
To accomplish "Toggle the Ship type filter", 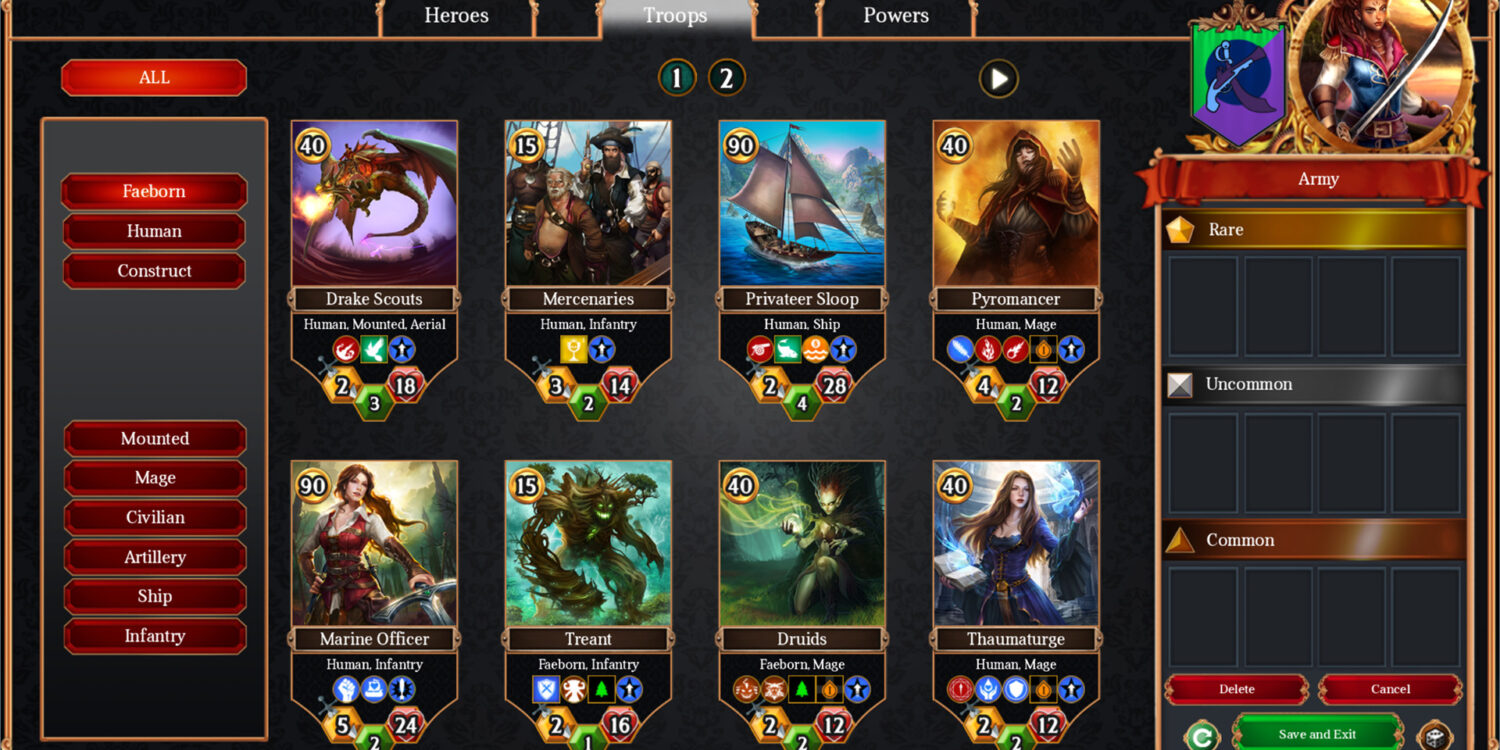I will click(155, 596).
